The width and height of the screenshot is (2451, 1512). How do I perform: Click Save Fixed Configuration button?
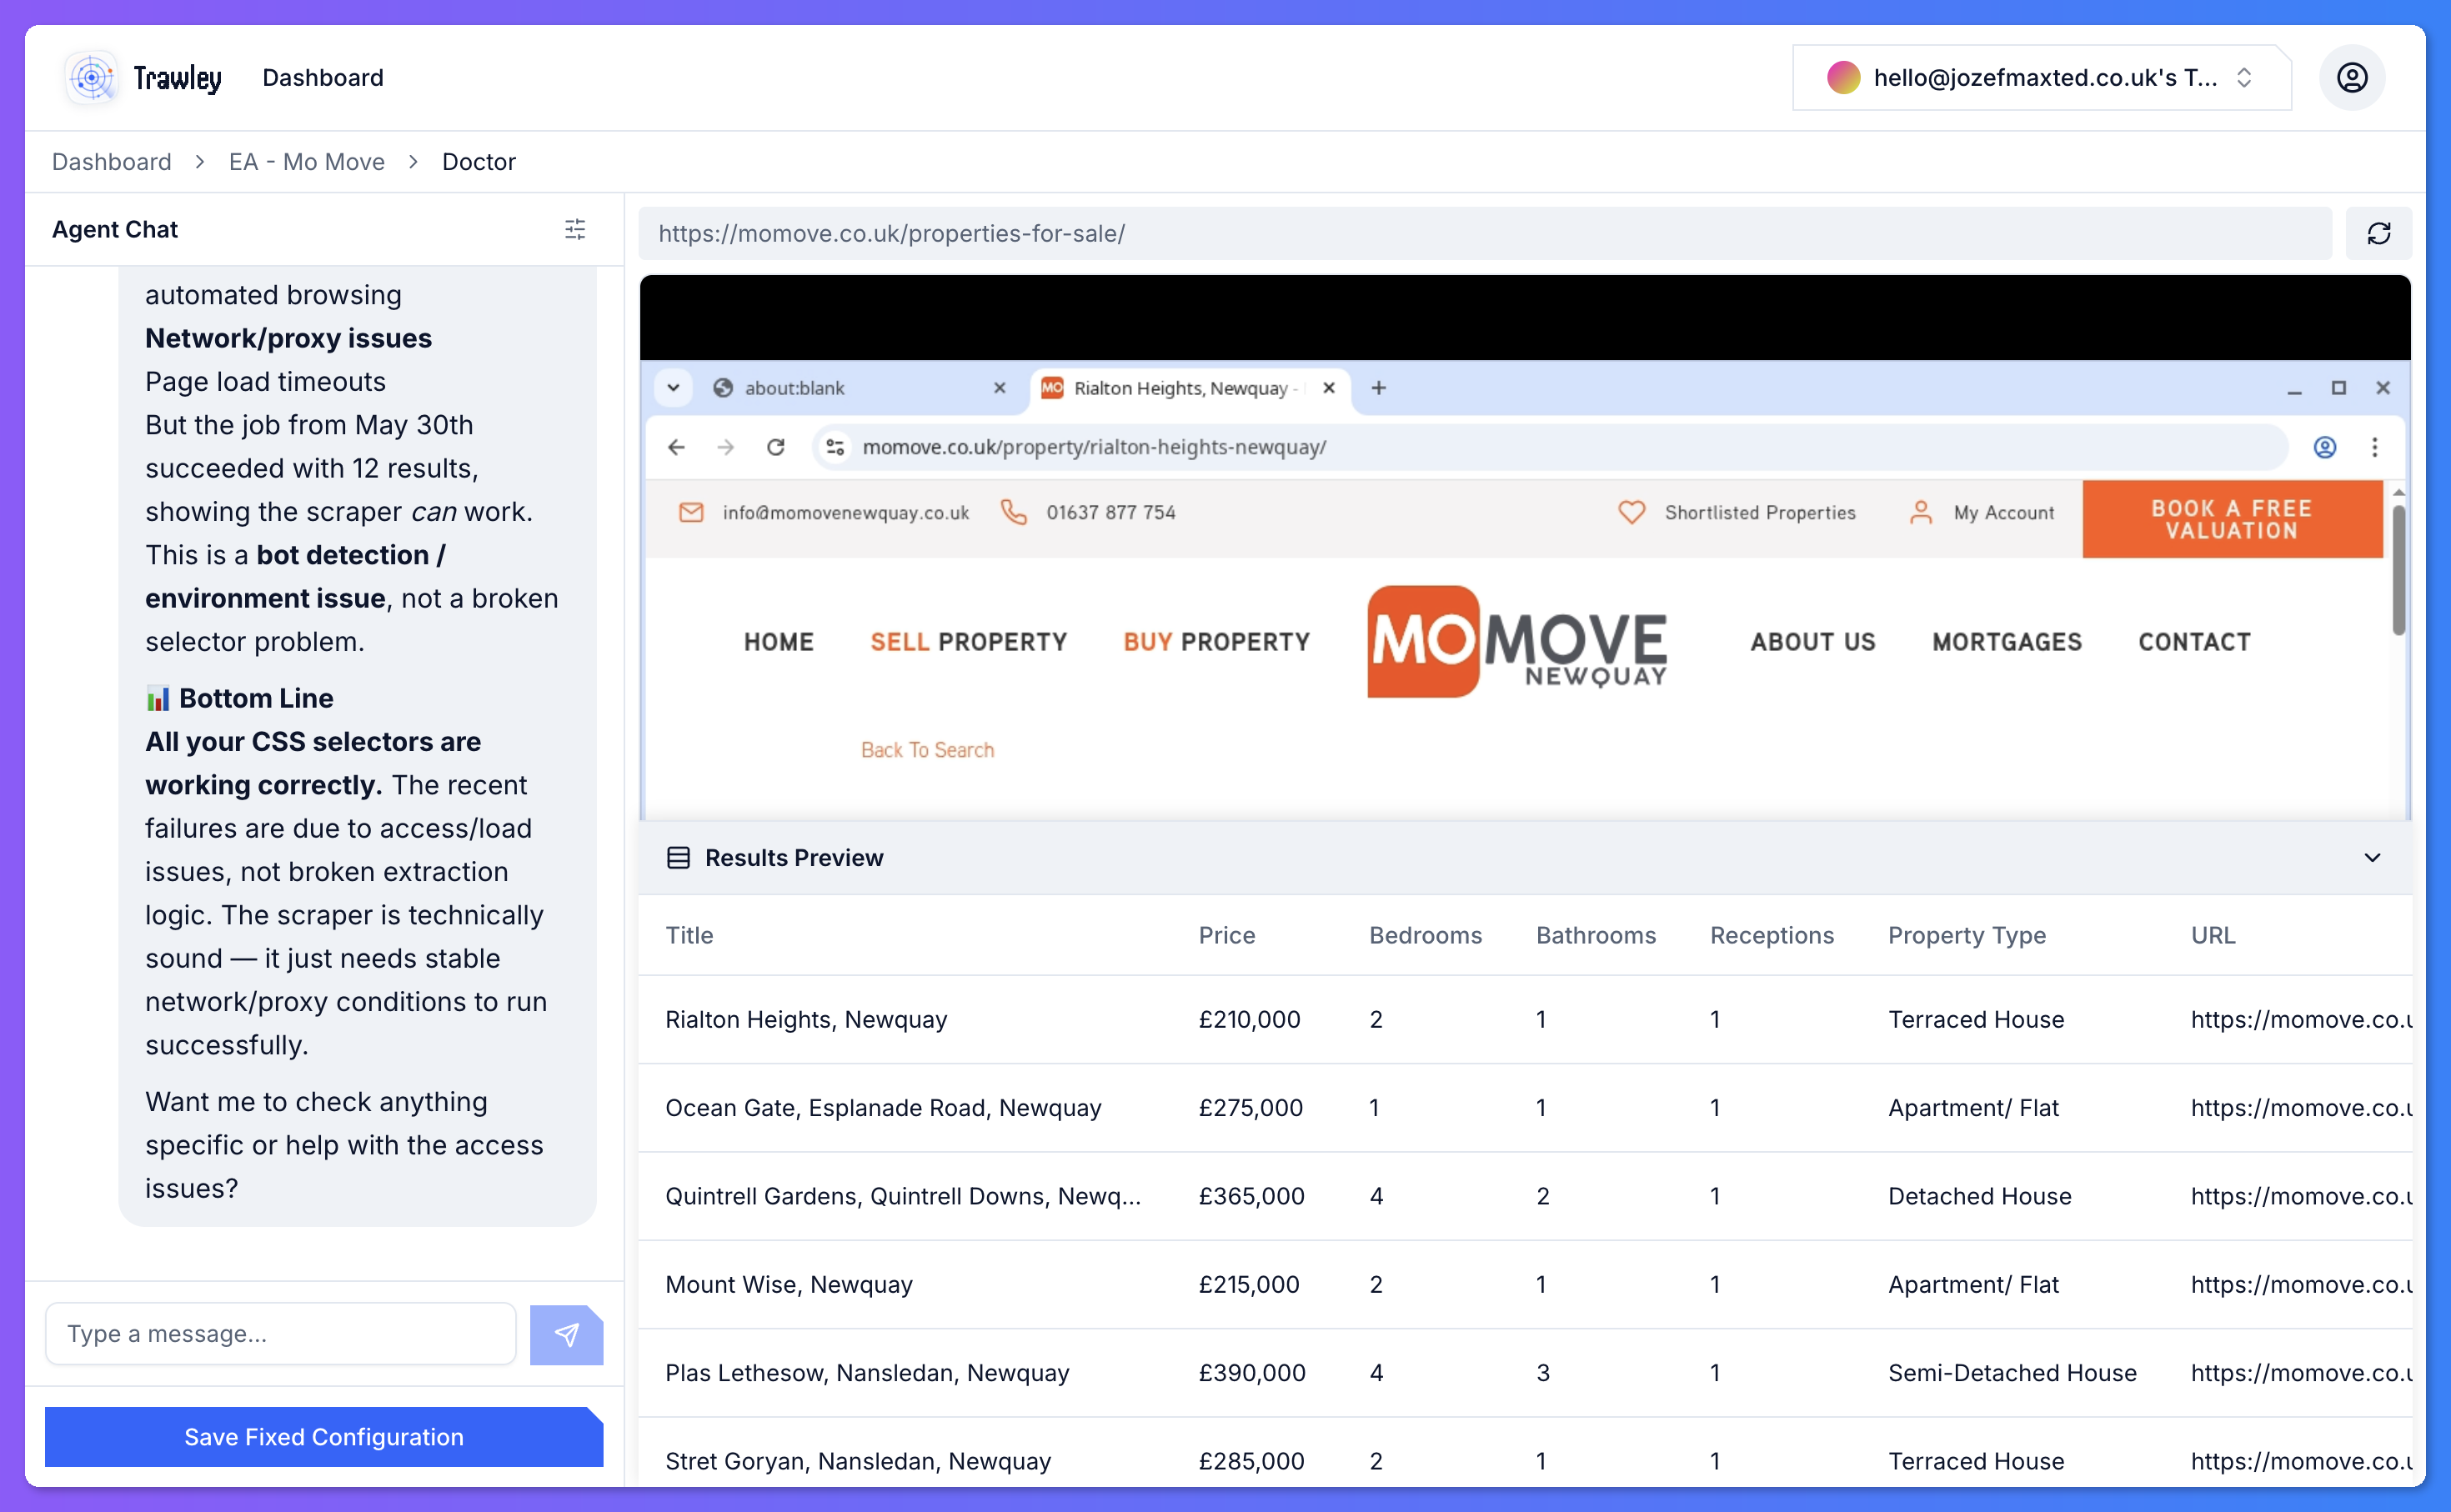coord(324,1437)
